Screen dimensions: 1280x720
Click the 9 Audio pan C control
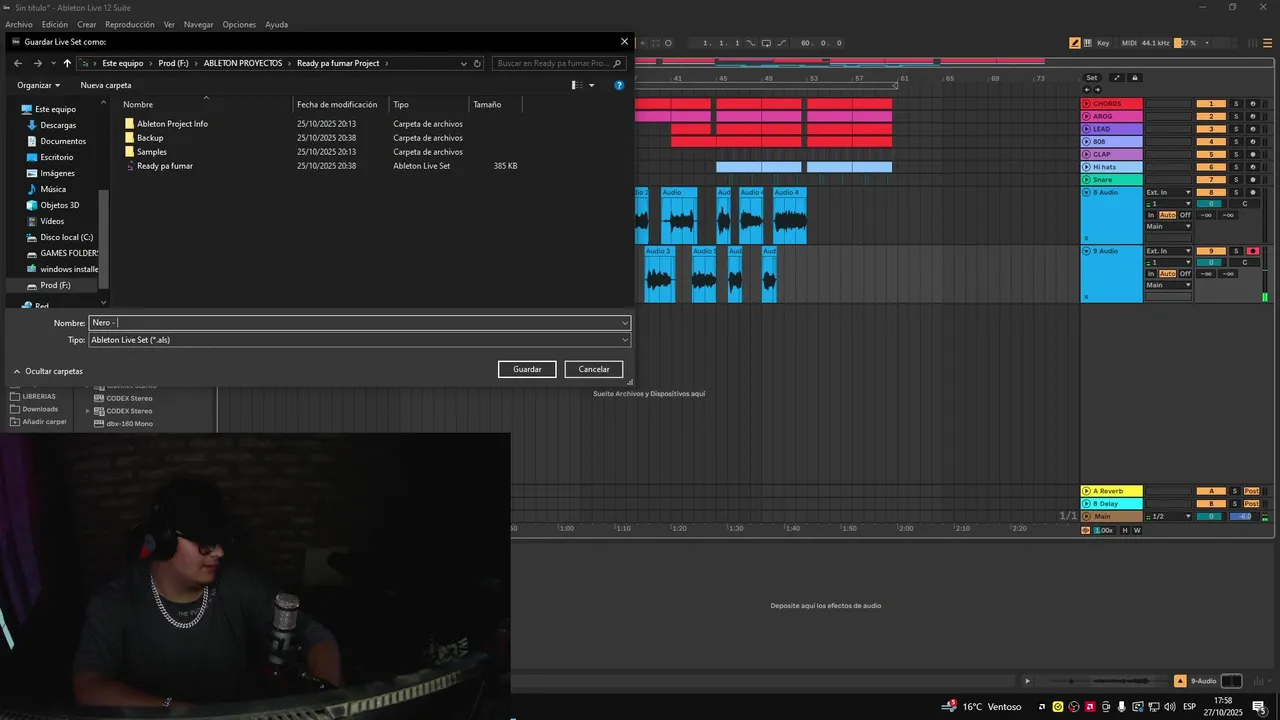point(1245,262)
